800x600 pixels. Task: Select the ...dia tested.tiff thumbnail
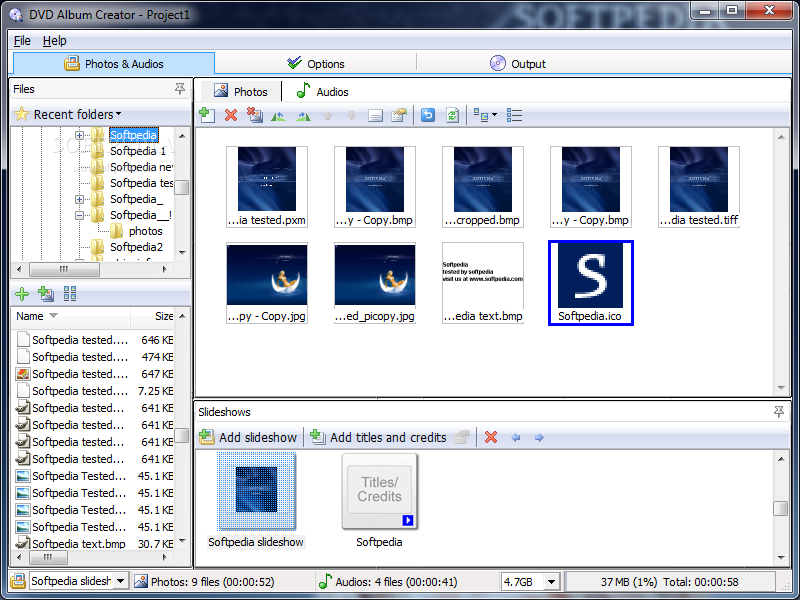[699, 186]
